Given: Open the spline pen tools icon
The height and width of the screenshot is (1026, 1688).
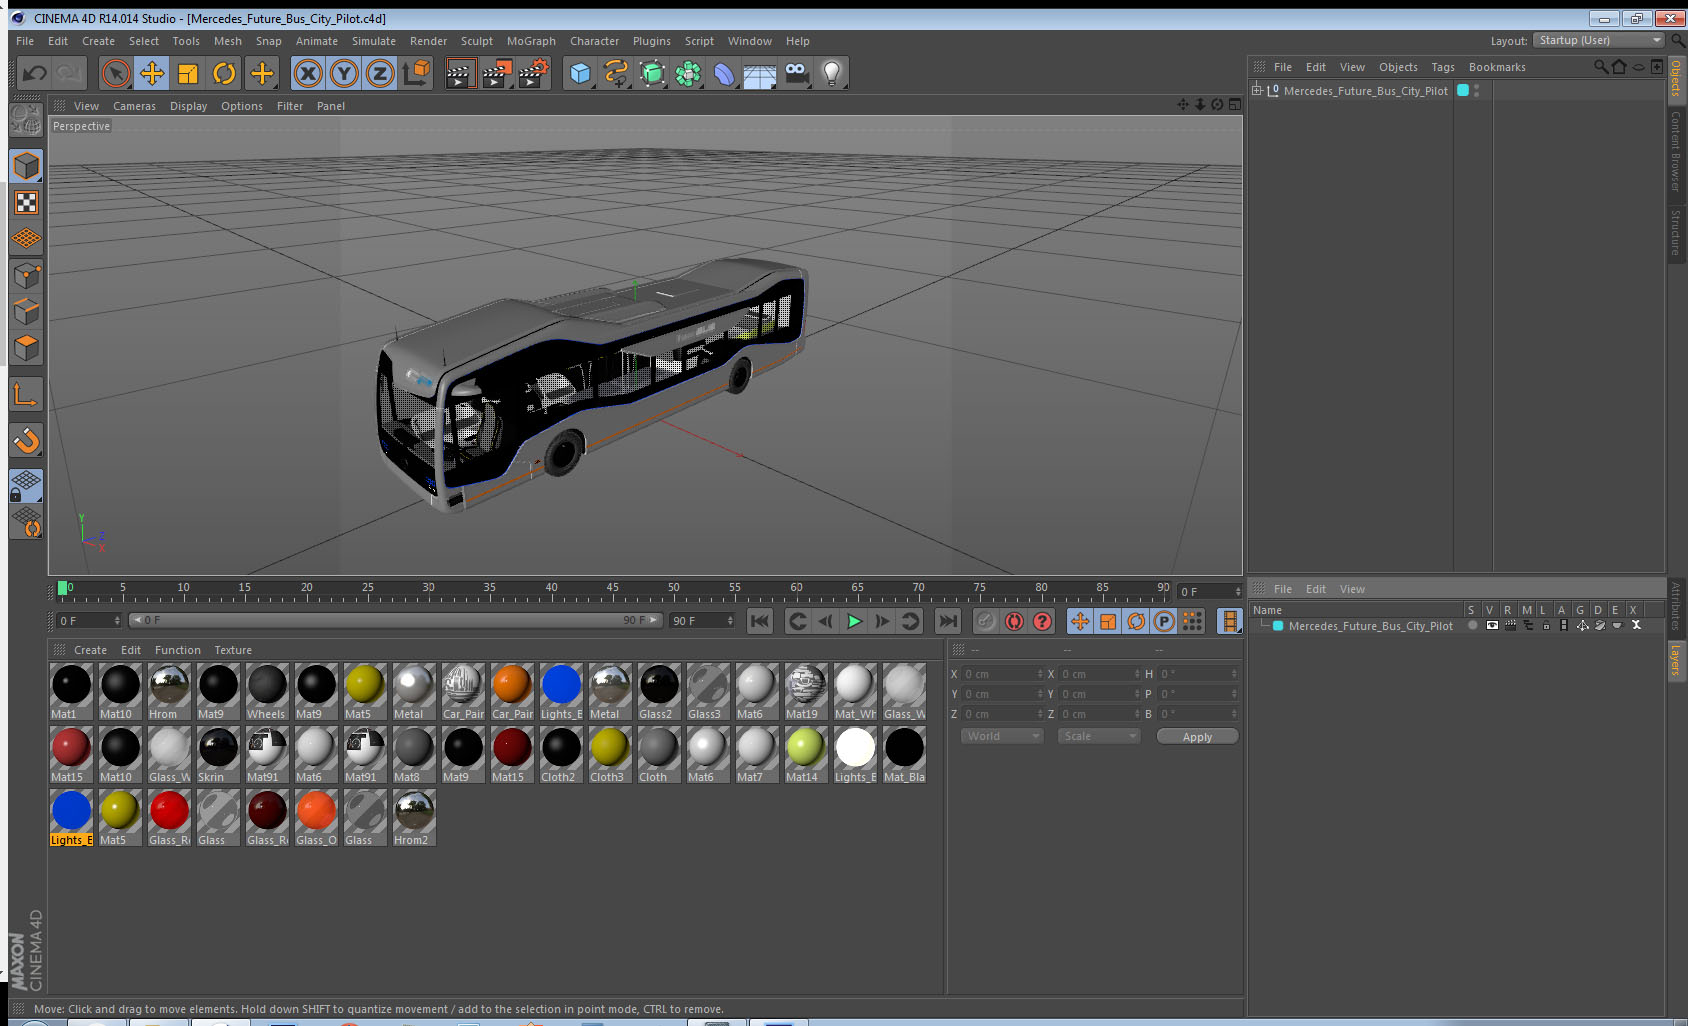Looking at the screenshot, I should click(616, 73).
